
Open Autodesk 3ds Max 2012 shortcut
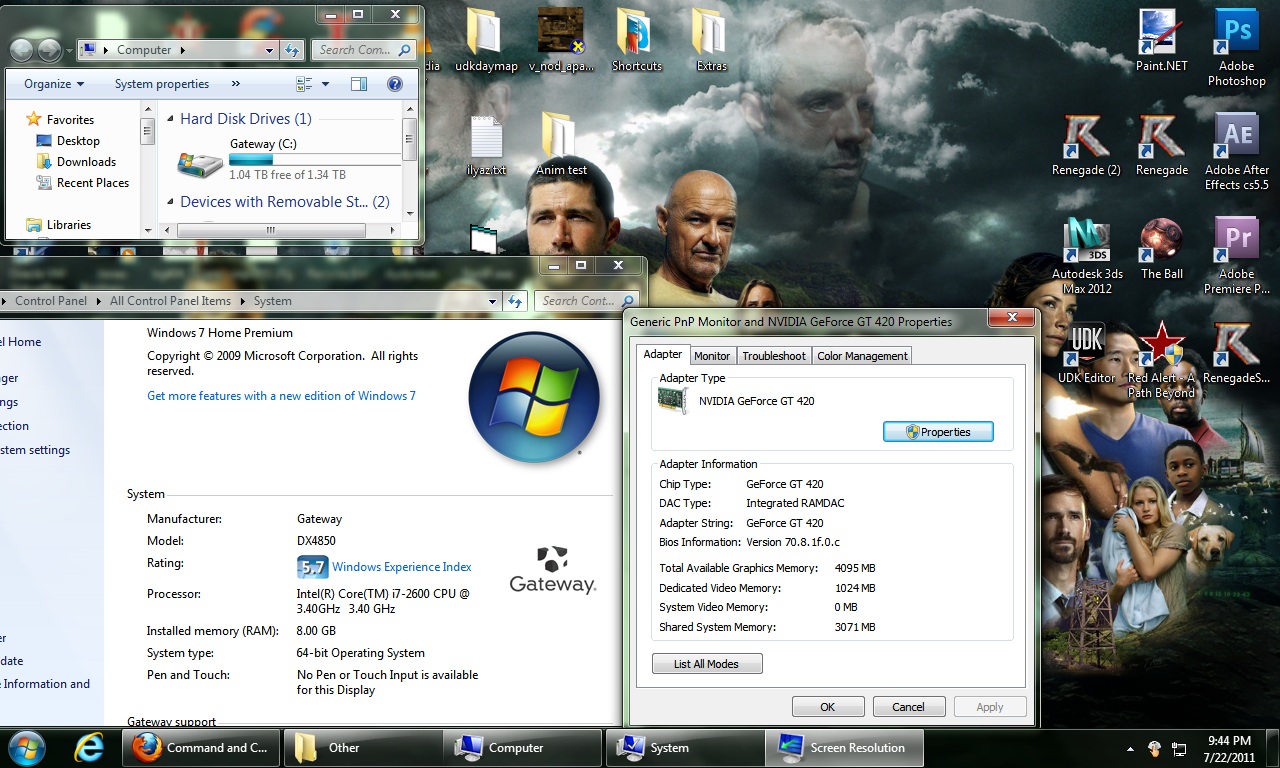[1087, 242]
